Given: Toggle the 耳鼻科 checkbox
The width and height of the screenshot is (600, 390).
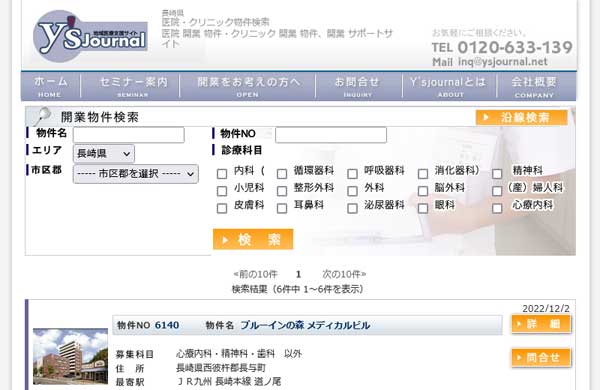Looking at the screenshot, I should [282, 208].
